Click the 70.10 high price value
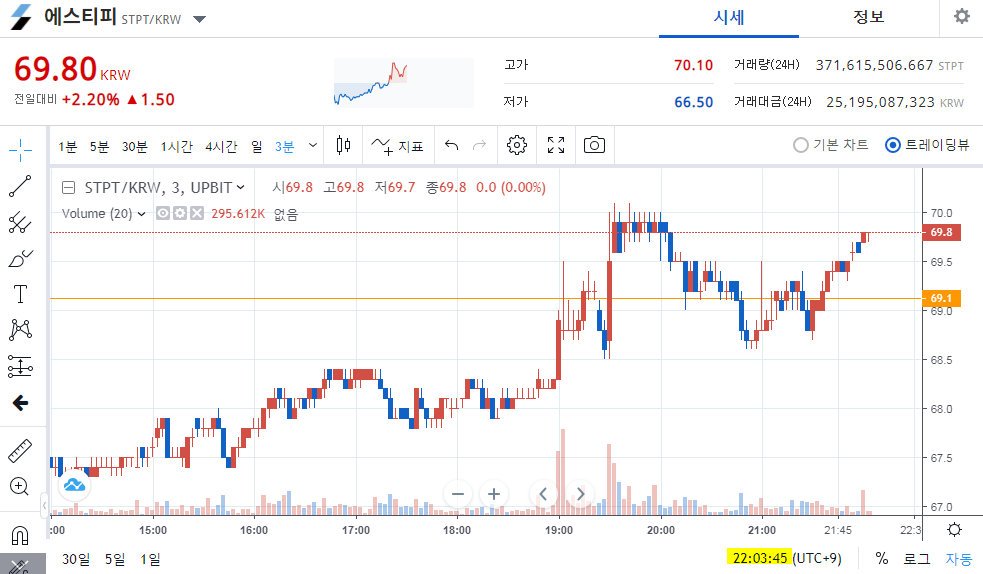This screenshot has width=983, height=574. pyautogui.click(x=693, y=65)
